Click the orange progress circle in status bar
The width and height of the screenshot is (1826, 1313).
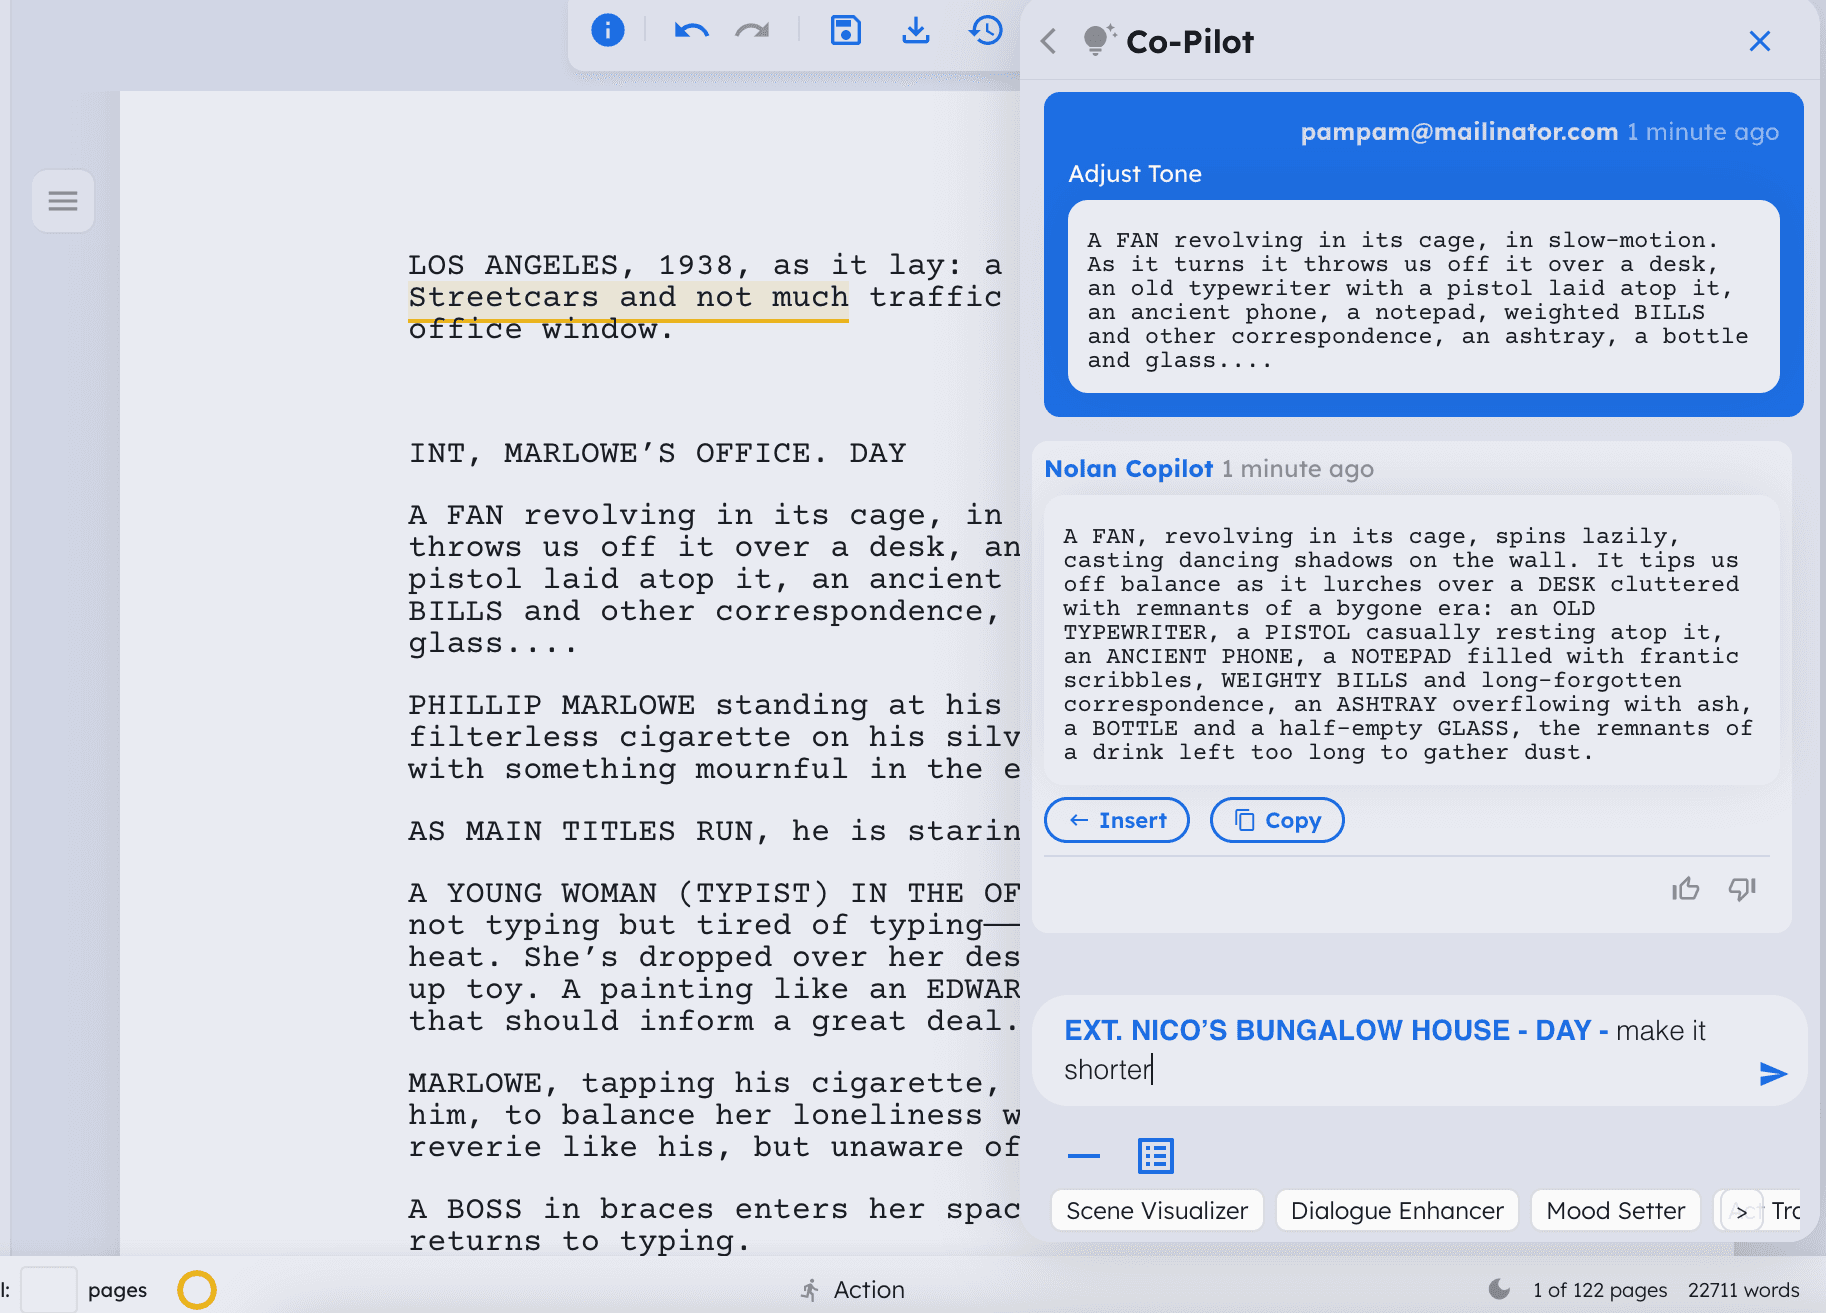coord(197,1289)
